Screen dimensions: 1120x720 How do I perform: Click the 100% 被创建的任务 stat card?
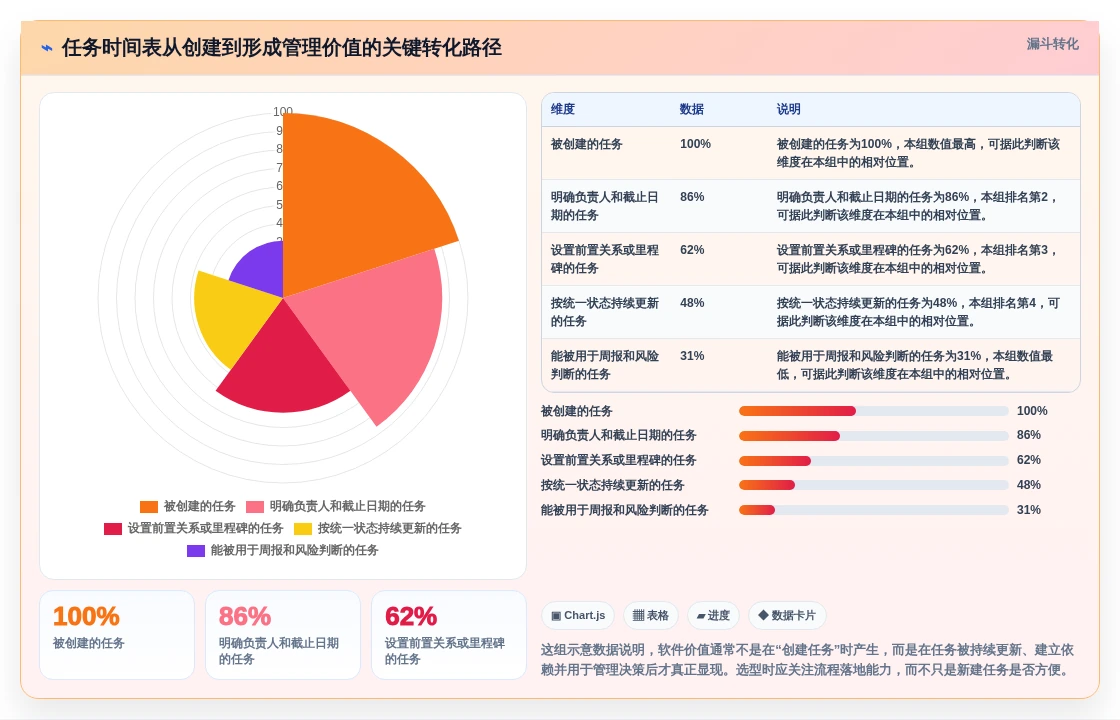click(x=117, y=635)
